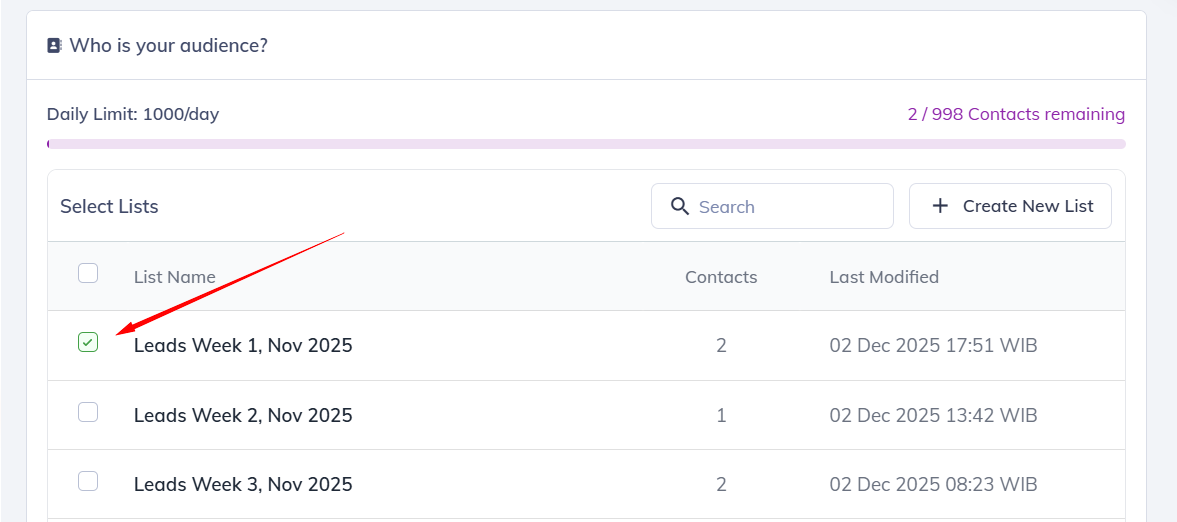Click the 02 Dec 2025 13:42 WIB timestamp
This screenshot has width=1177, height=522.
point(933,415)
